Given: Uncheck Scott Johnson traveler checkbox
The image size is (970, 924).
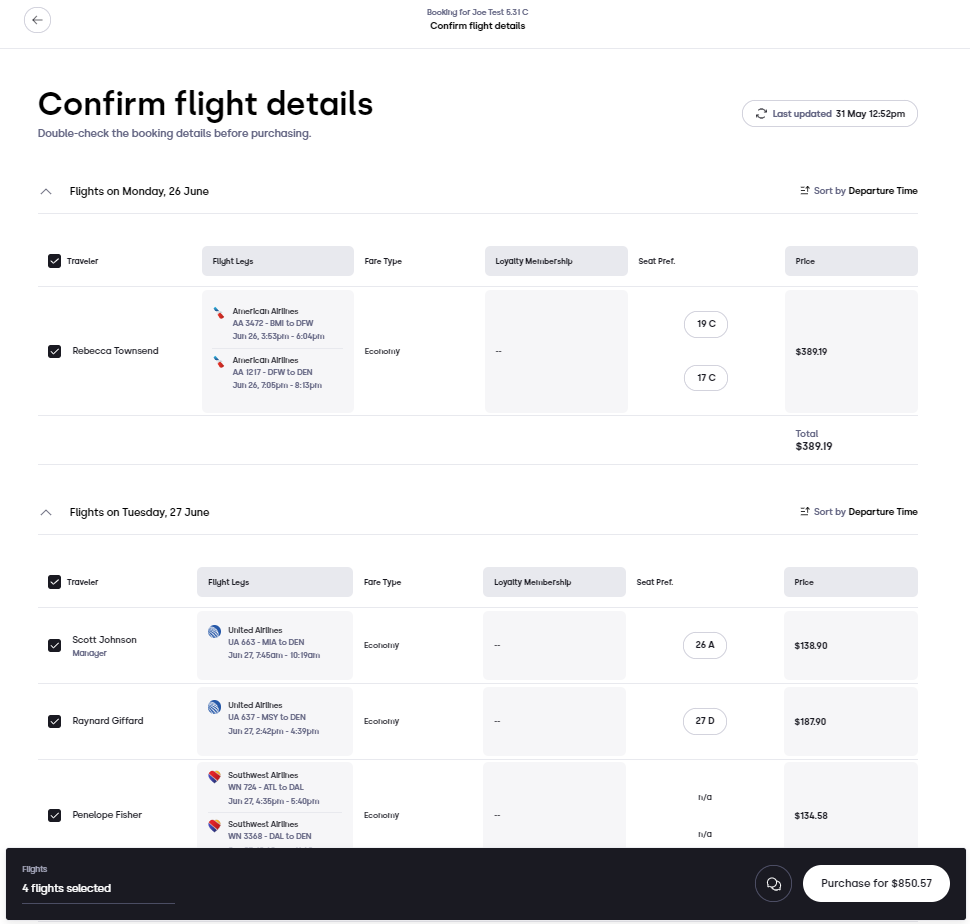Looking at the screenshot, I should (x=54, y=646).
